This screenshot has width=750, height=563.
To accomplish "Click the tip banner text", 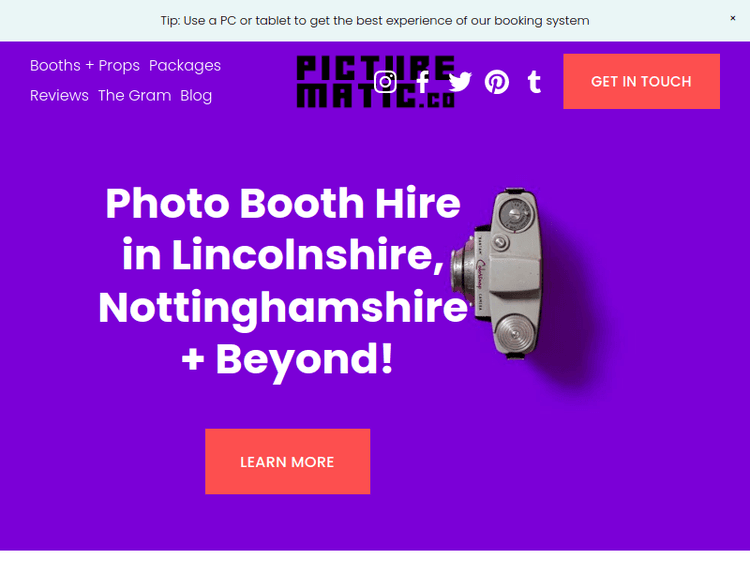I will pos(375,21).
